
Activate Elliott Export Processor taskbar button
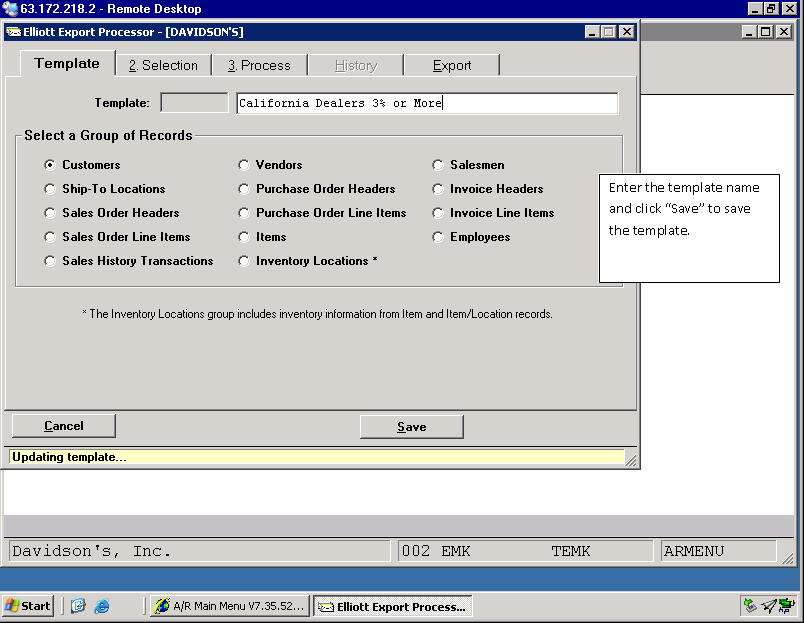(x=393, y=607)
